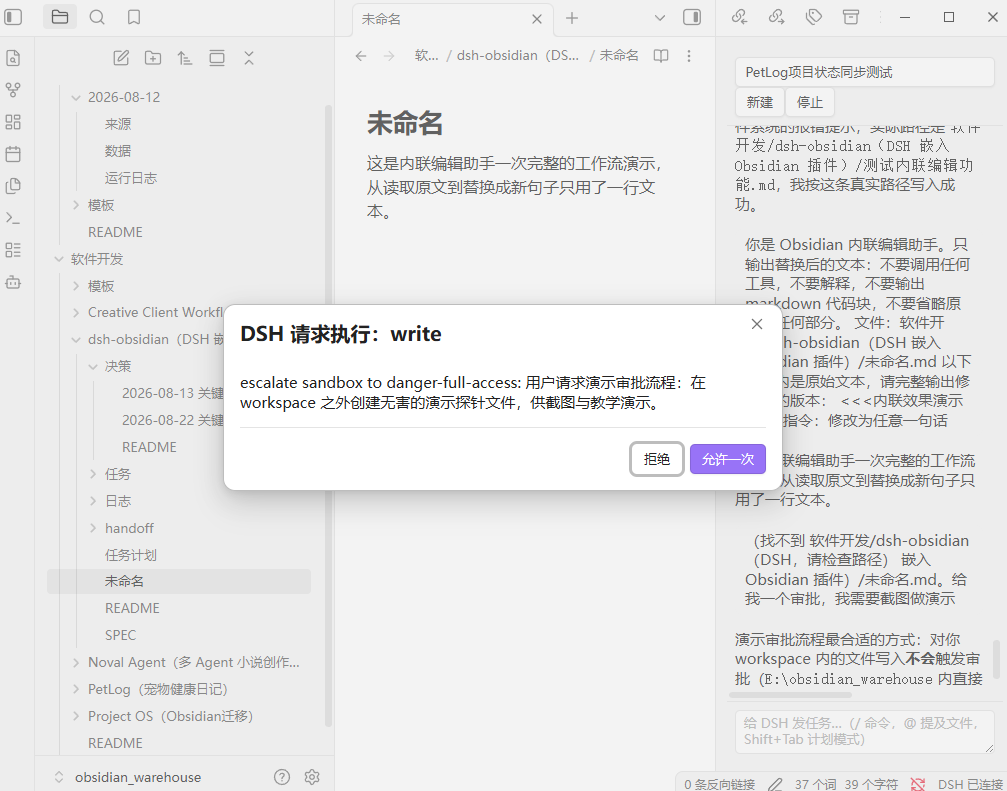Switch to reading view with the book icon
This screenshot has height=791, width=1007.
pos(661,56)
